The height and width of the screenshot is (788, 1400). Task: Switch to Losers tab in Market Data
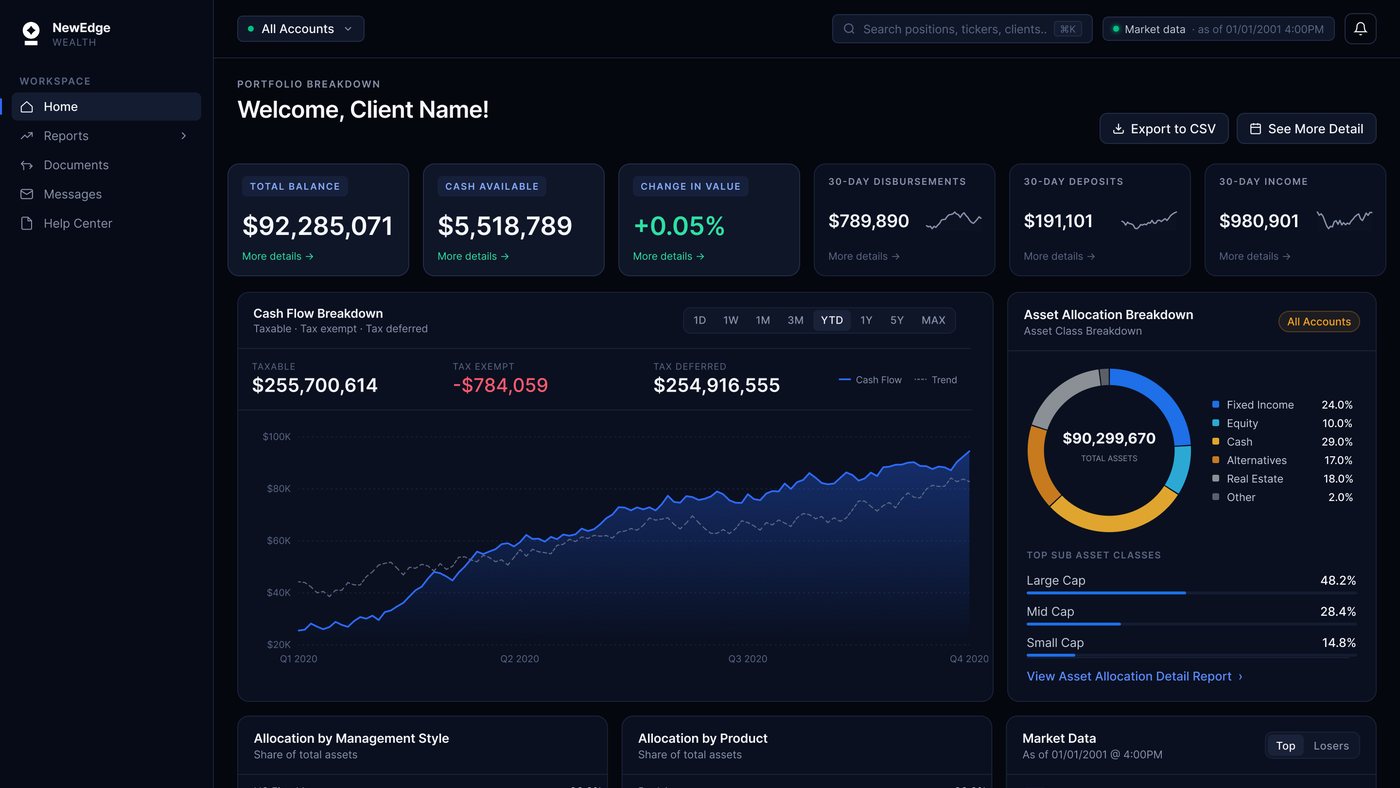[1331, 745]
